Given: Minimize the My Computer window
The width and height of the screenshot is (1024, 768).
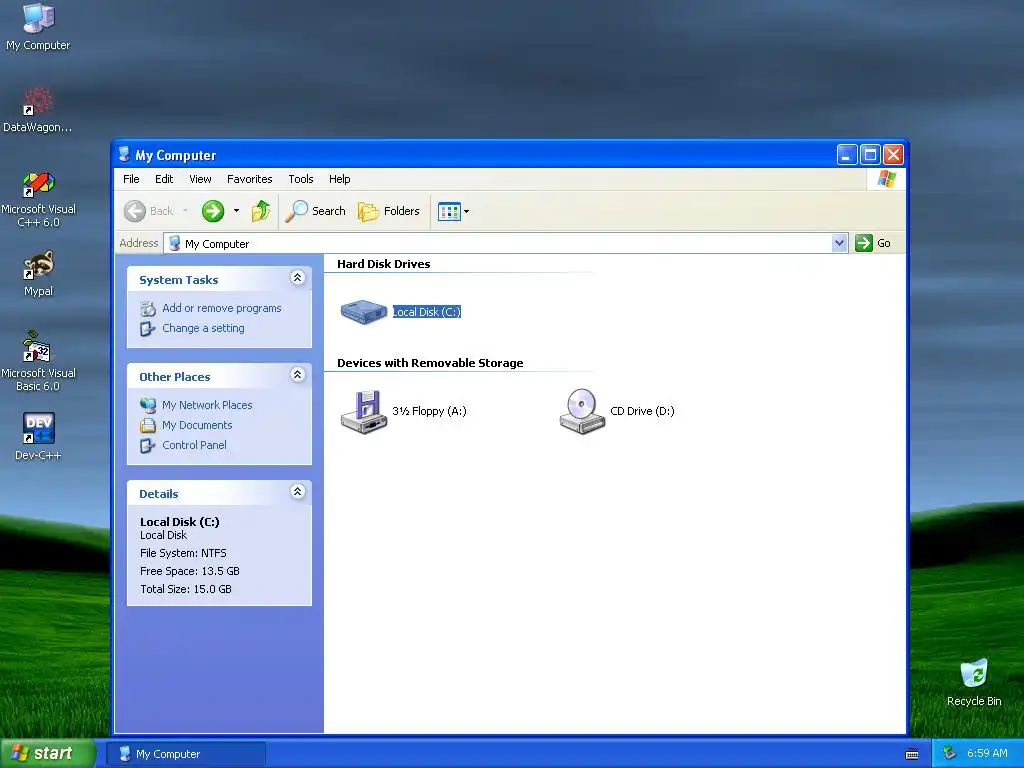Looking at the screenshot, I should (x=846, y=155).
